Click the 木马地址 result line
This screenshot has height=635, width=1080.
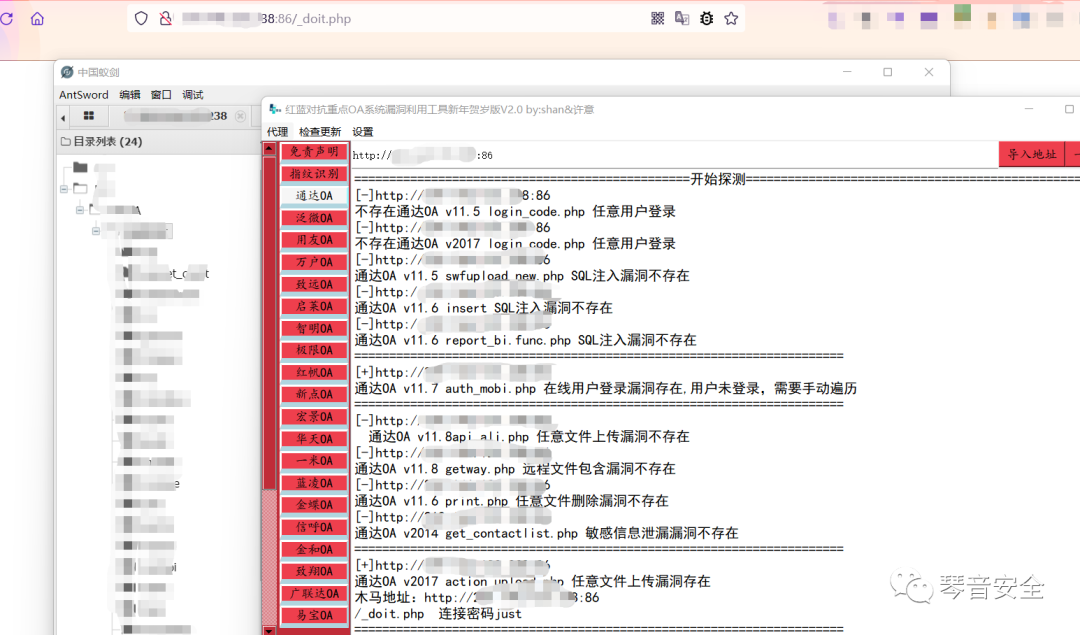click(477, 597)
